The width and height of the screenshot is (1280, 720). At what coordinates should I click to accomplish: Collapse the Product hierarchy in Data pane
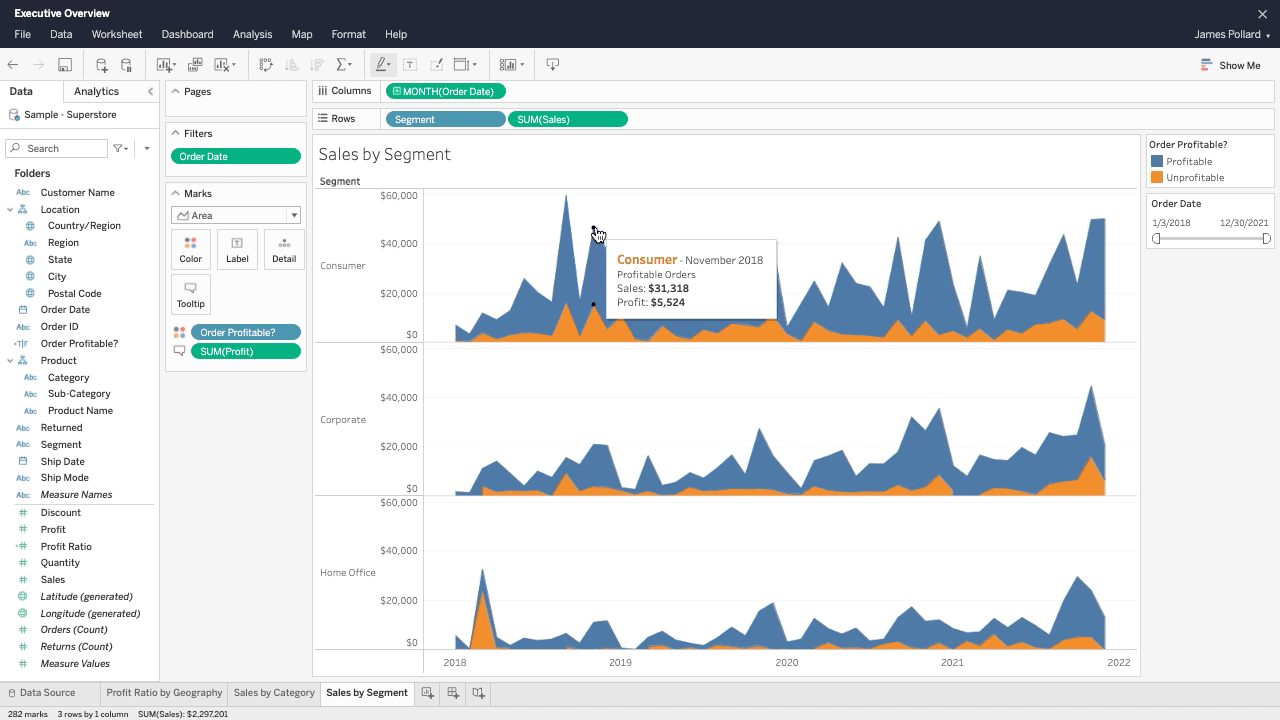point(10,361)
